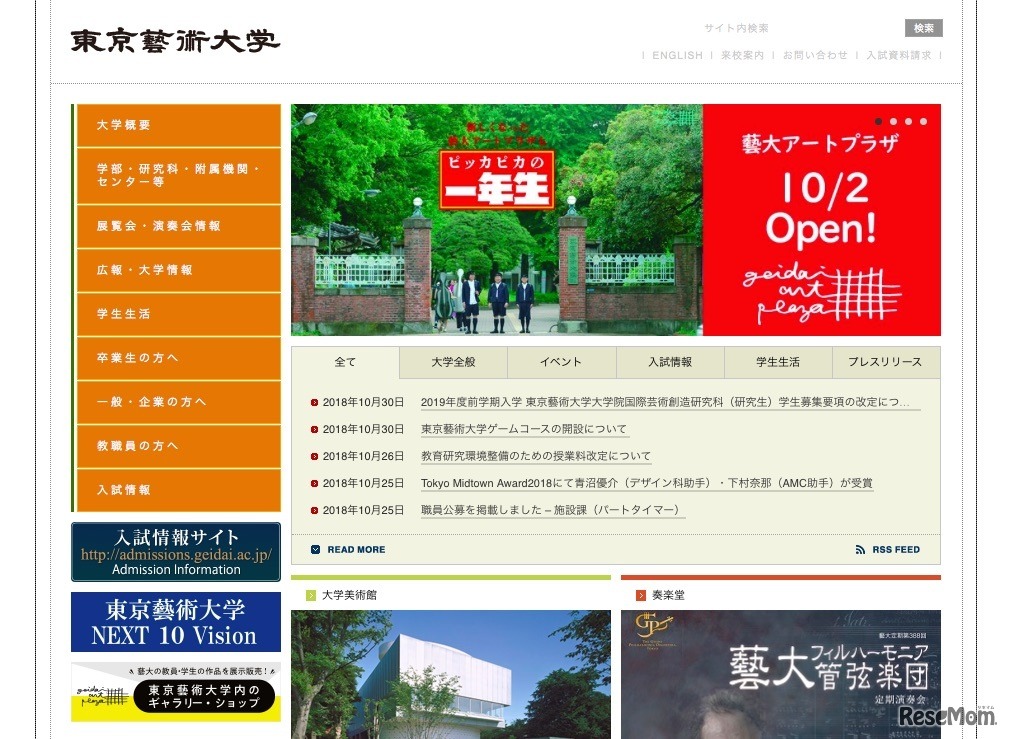Click the orange 奏楽堂 arrow icon

click(x=641, y=595)
